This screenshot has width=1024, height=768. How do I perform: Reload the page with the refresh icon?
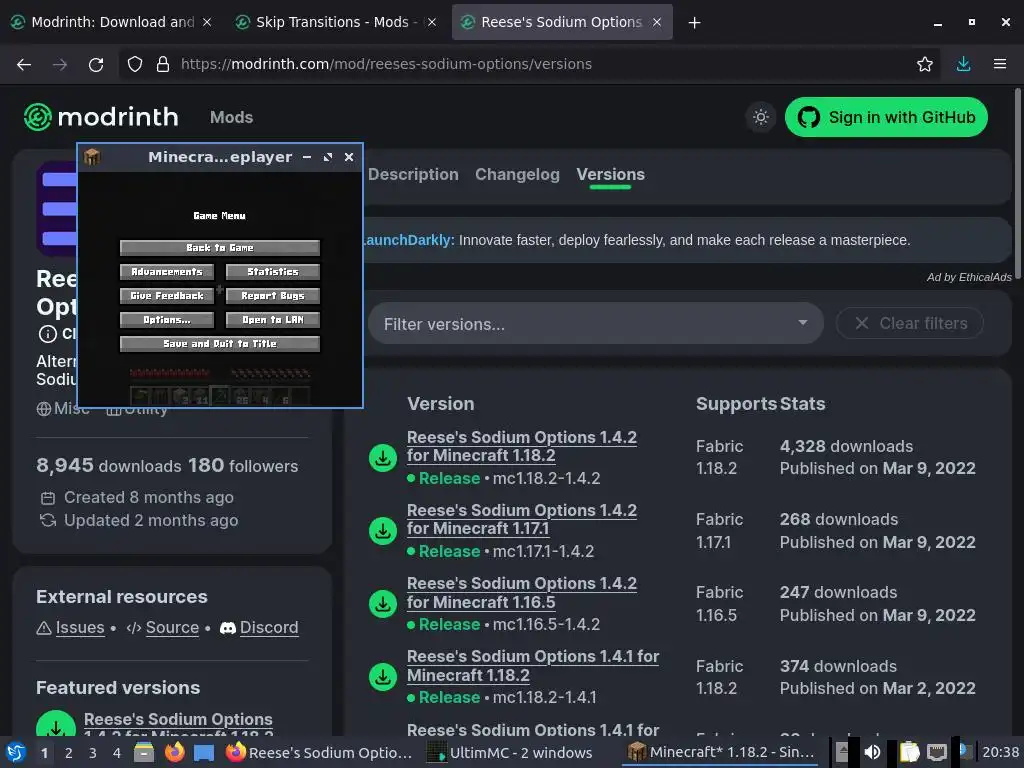[96, 64]
